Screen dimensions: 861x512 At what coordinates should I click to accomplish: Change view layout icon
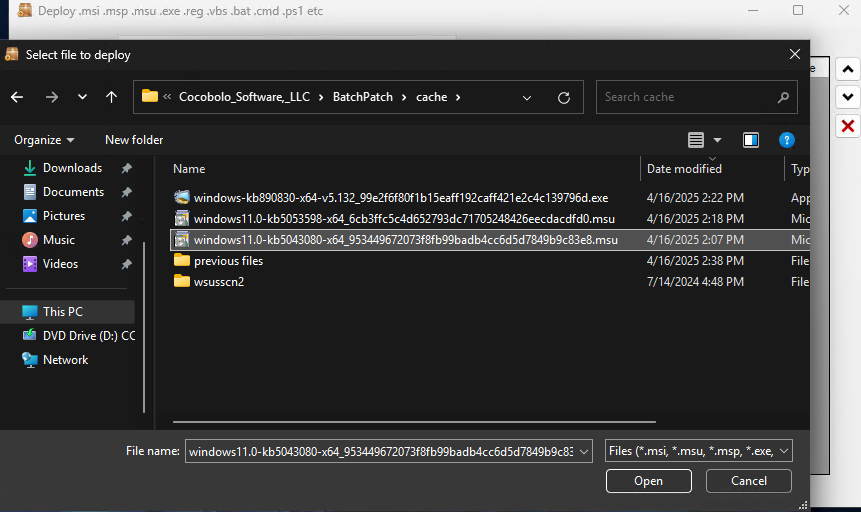[x=696, y=140]
